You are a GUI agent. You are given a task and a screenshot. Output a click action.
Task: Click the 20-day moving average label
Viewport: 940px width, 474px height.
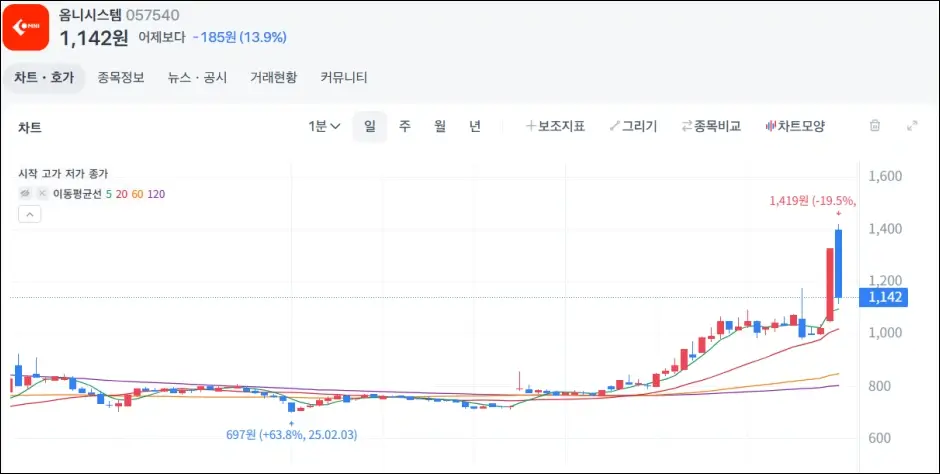pyautogui.click(x=122, y=194)
